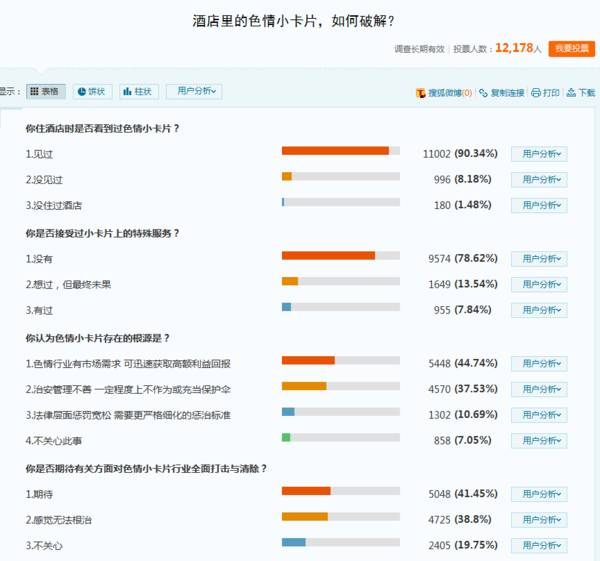
Task: Click the 复制连接 copy link icon
Action: [483, 93]
